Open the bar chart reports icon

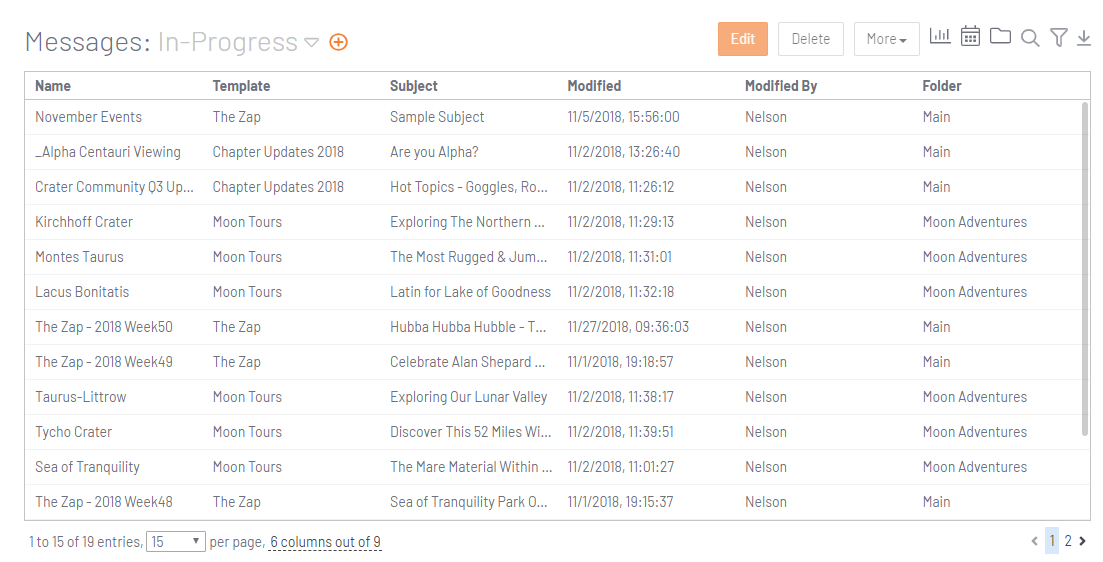pyautogui.click(x=940, y=36)
